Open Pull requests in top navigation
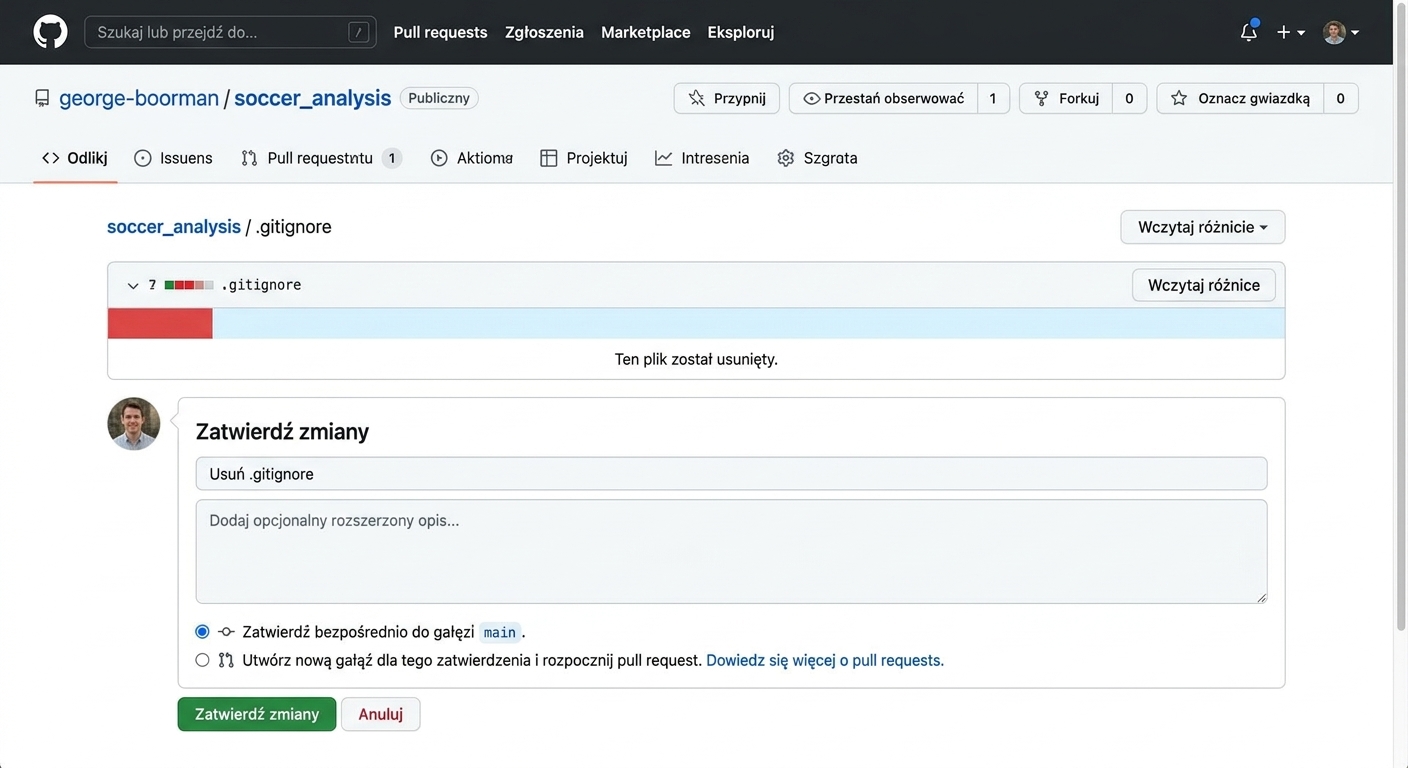Screen dimensions: 1408x768 pyautogui.click(x=441, y=32)
